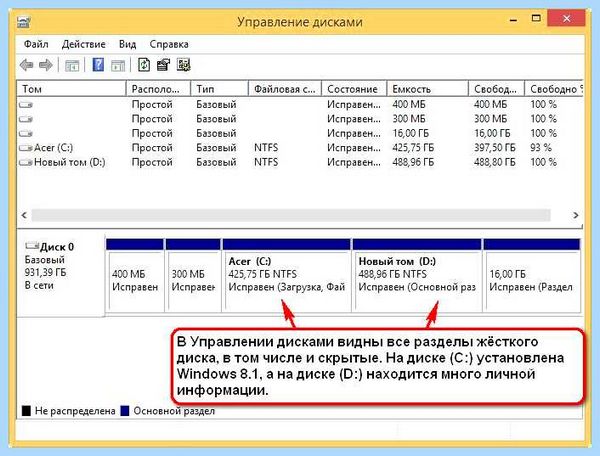
Task: Select the Новый том (D:) row in the list
Action: pos(300,162)
